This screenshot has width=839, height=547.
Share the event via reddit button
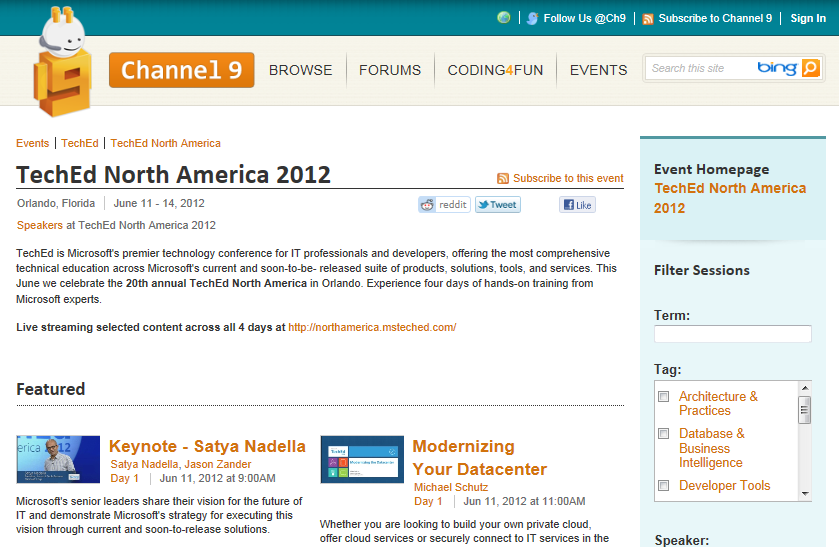coord(444,204)
